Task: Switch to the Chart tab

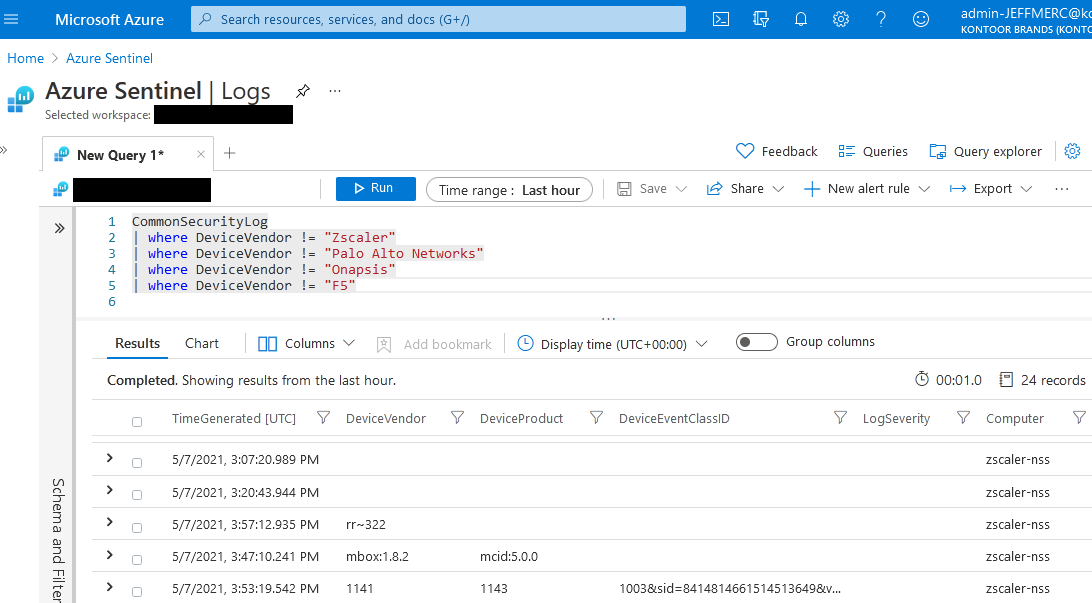Action: (201, 343)
